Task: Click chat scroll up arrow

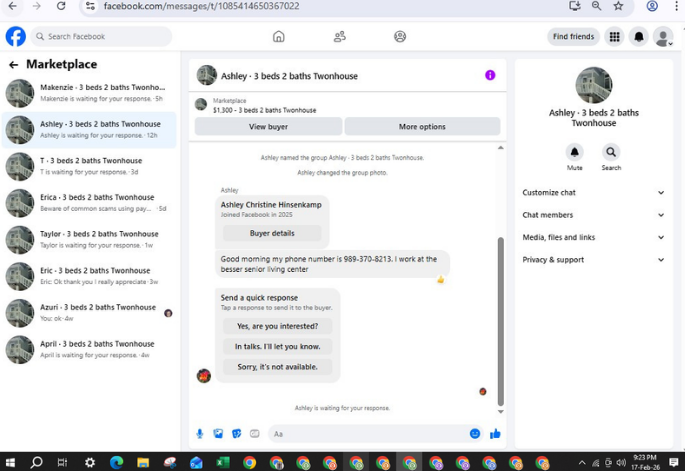Action: pyautogui.click(x=501, y=148)
